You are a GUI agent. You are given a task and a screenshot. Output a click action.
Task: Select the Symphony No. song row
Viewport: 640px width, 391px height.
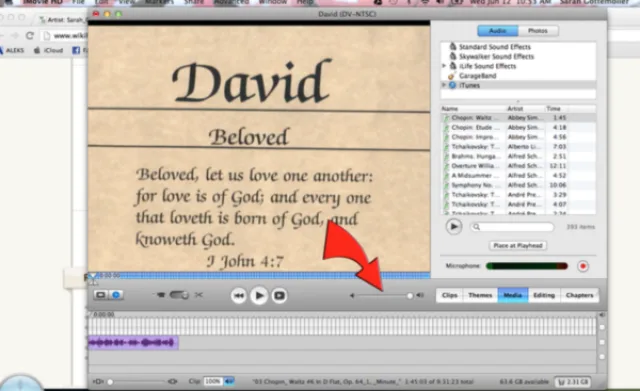(518, 185)
